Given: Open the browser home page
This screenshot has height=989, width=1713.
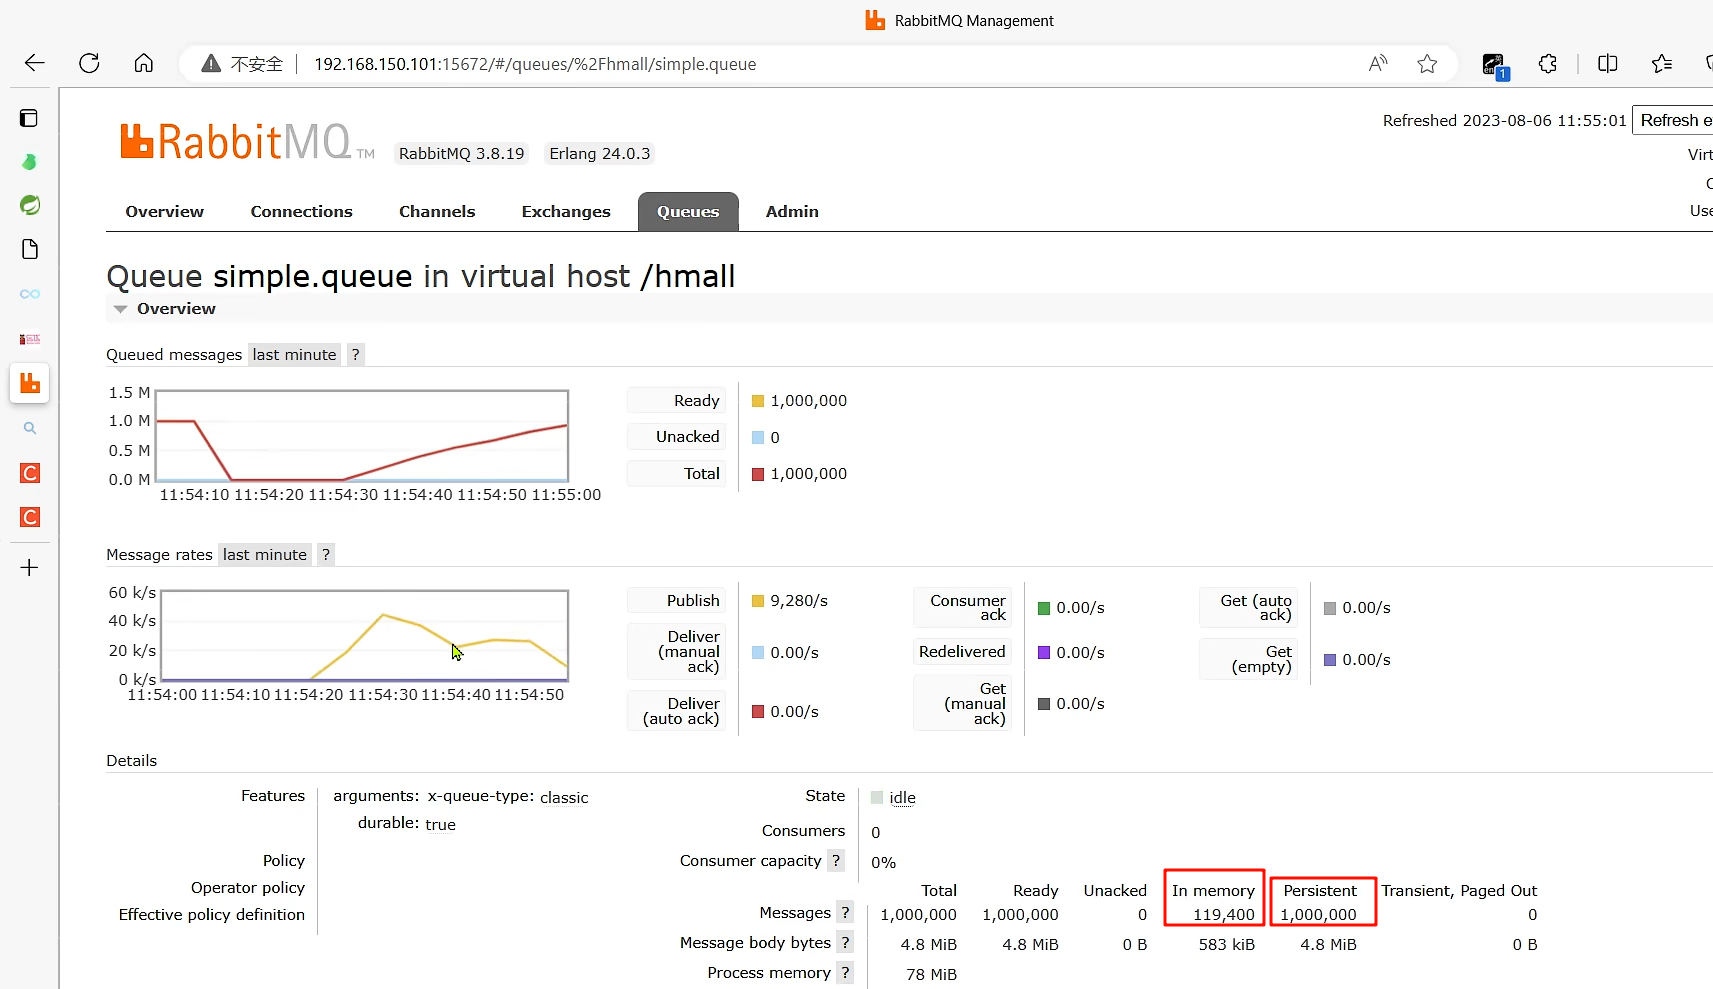Looking at the screenshot, I should point(144,63).
